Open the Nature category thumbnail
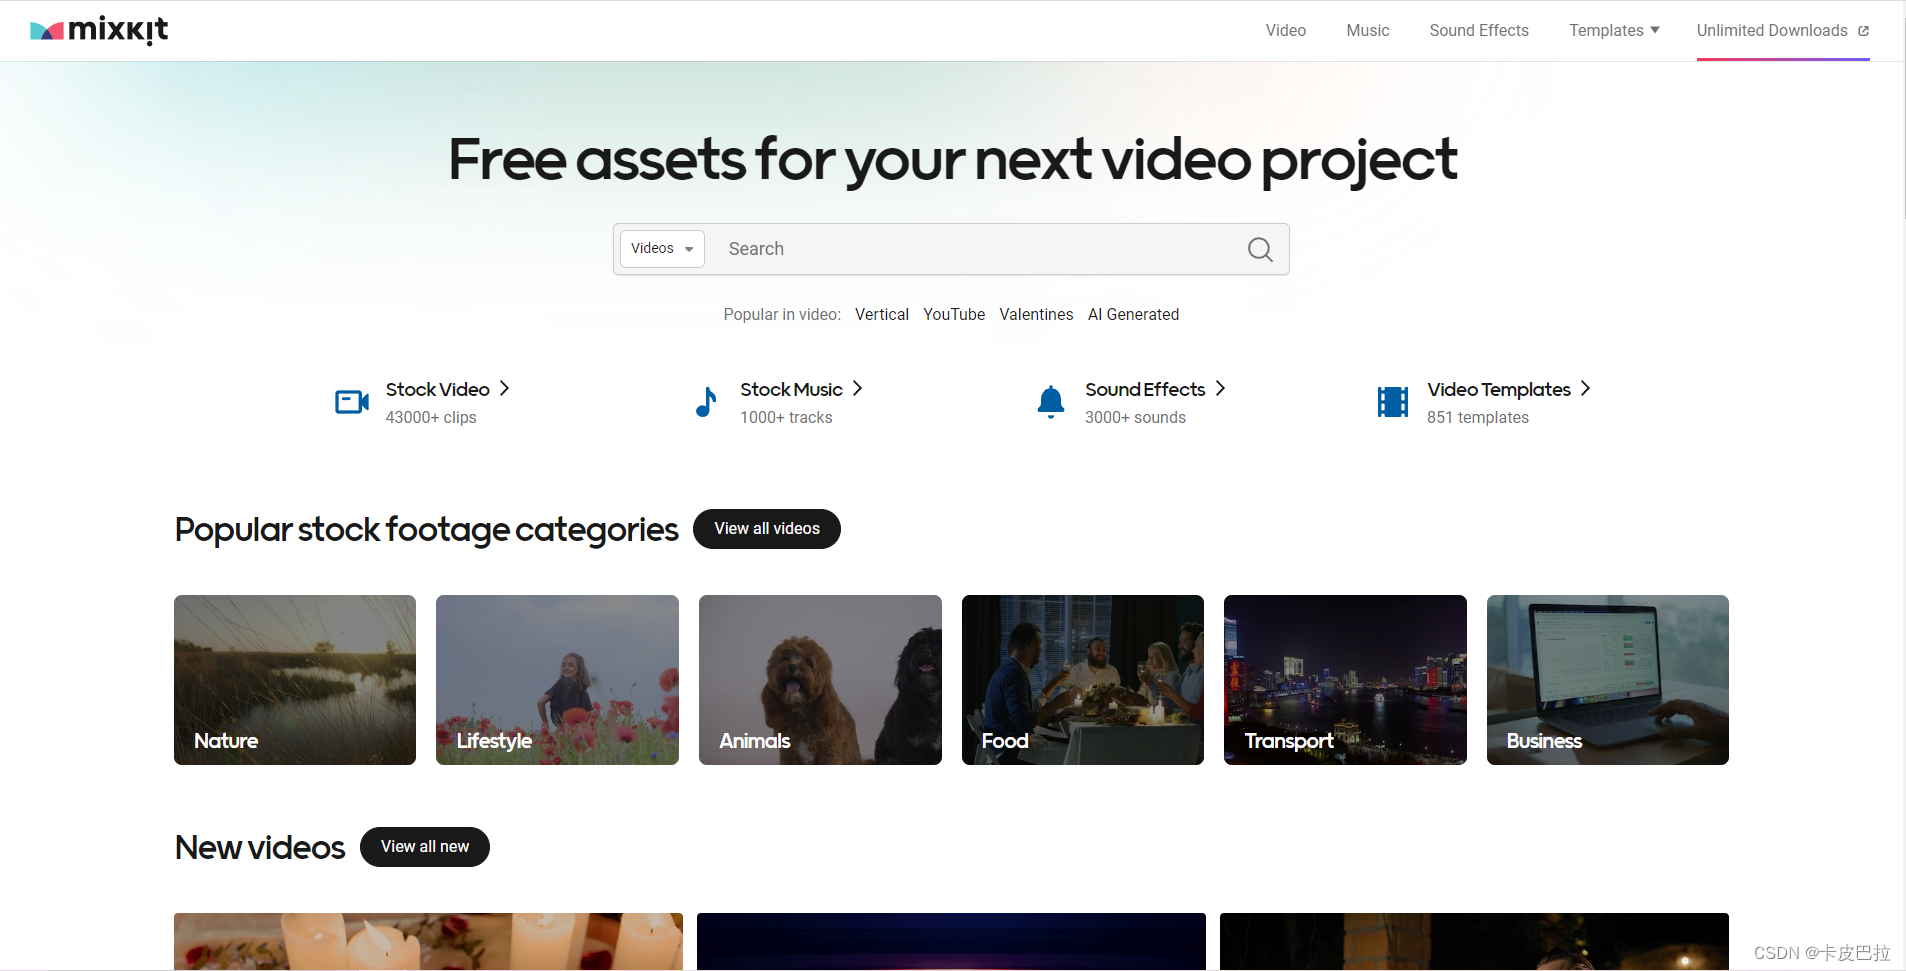 (295, 680)
